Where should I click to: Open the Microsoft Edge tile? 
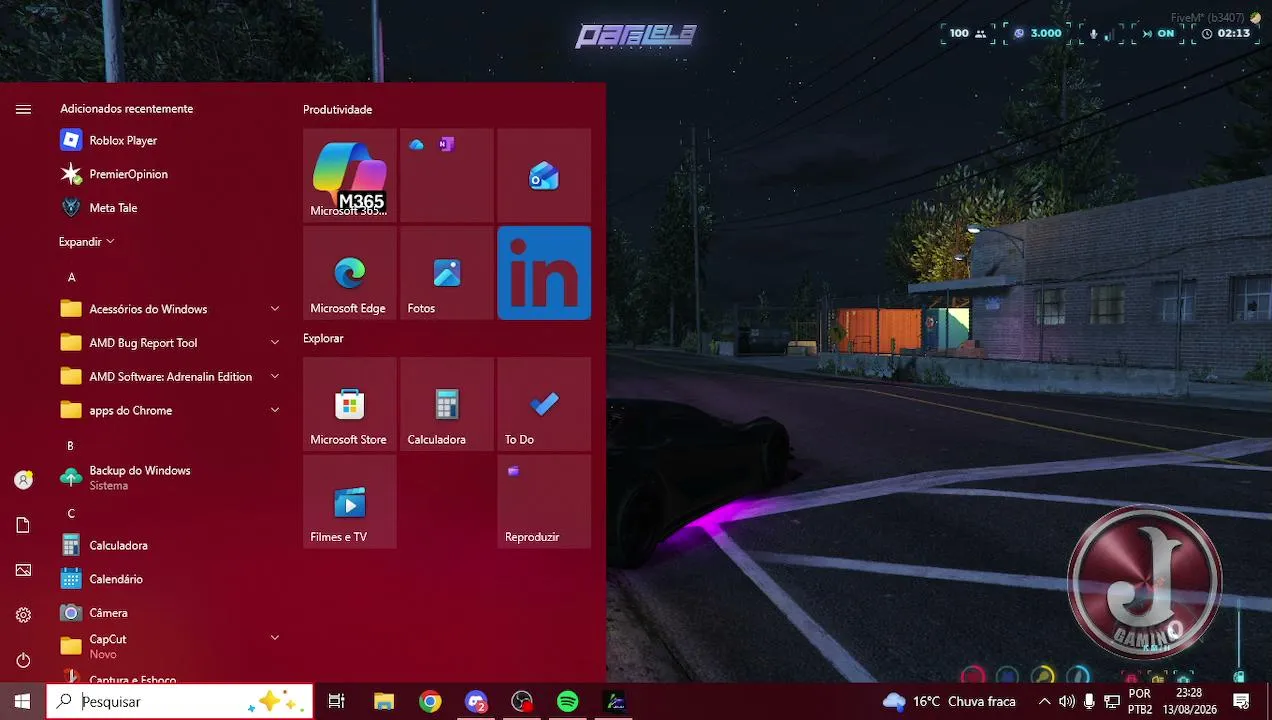pos(350,273)
